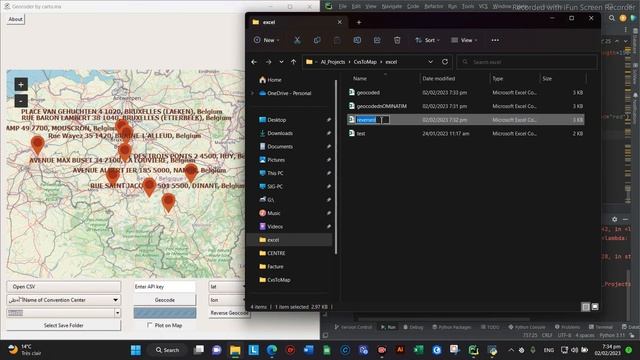
Task: Open Microsoft Edge from the taskbar
Action: tap(272, 350)
